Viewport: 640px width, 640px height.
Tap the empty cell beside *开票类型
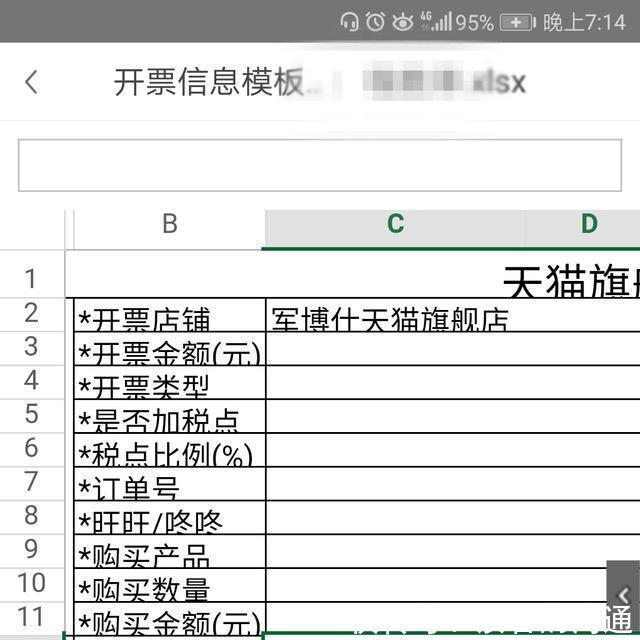click(x=453, y=382)
